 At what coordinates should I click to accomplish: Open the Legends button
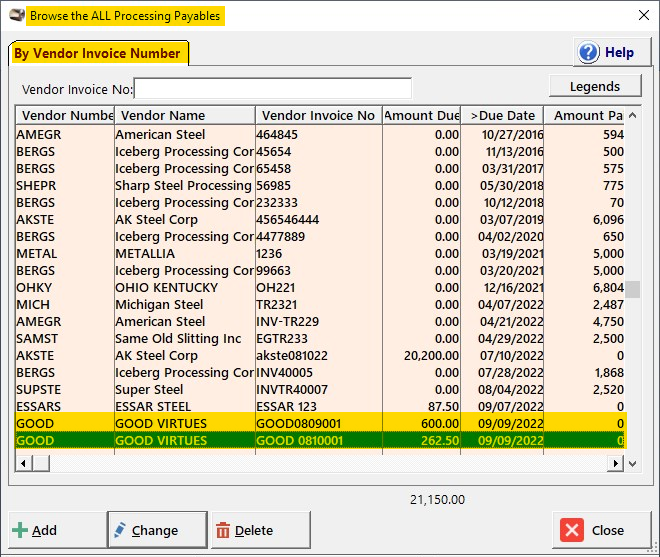tap(595, 86)
